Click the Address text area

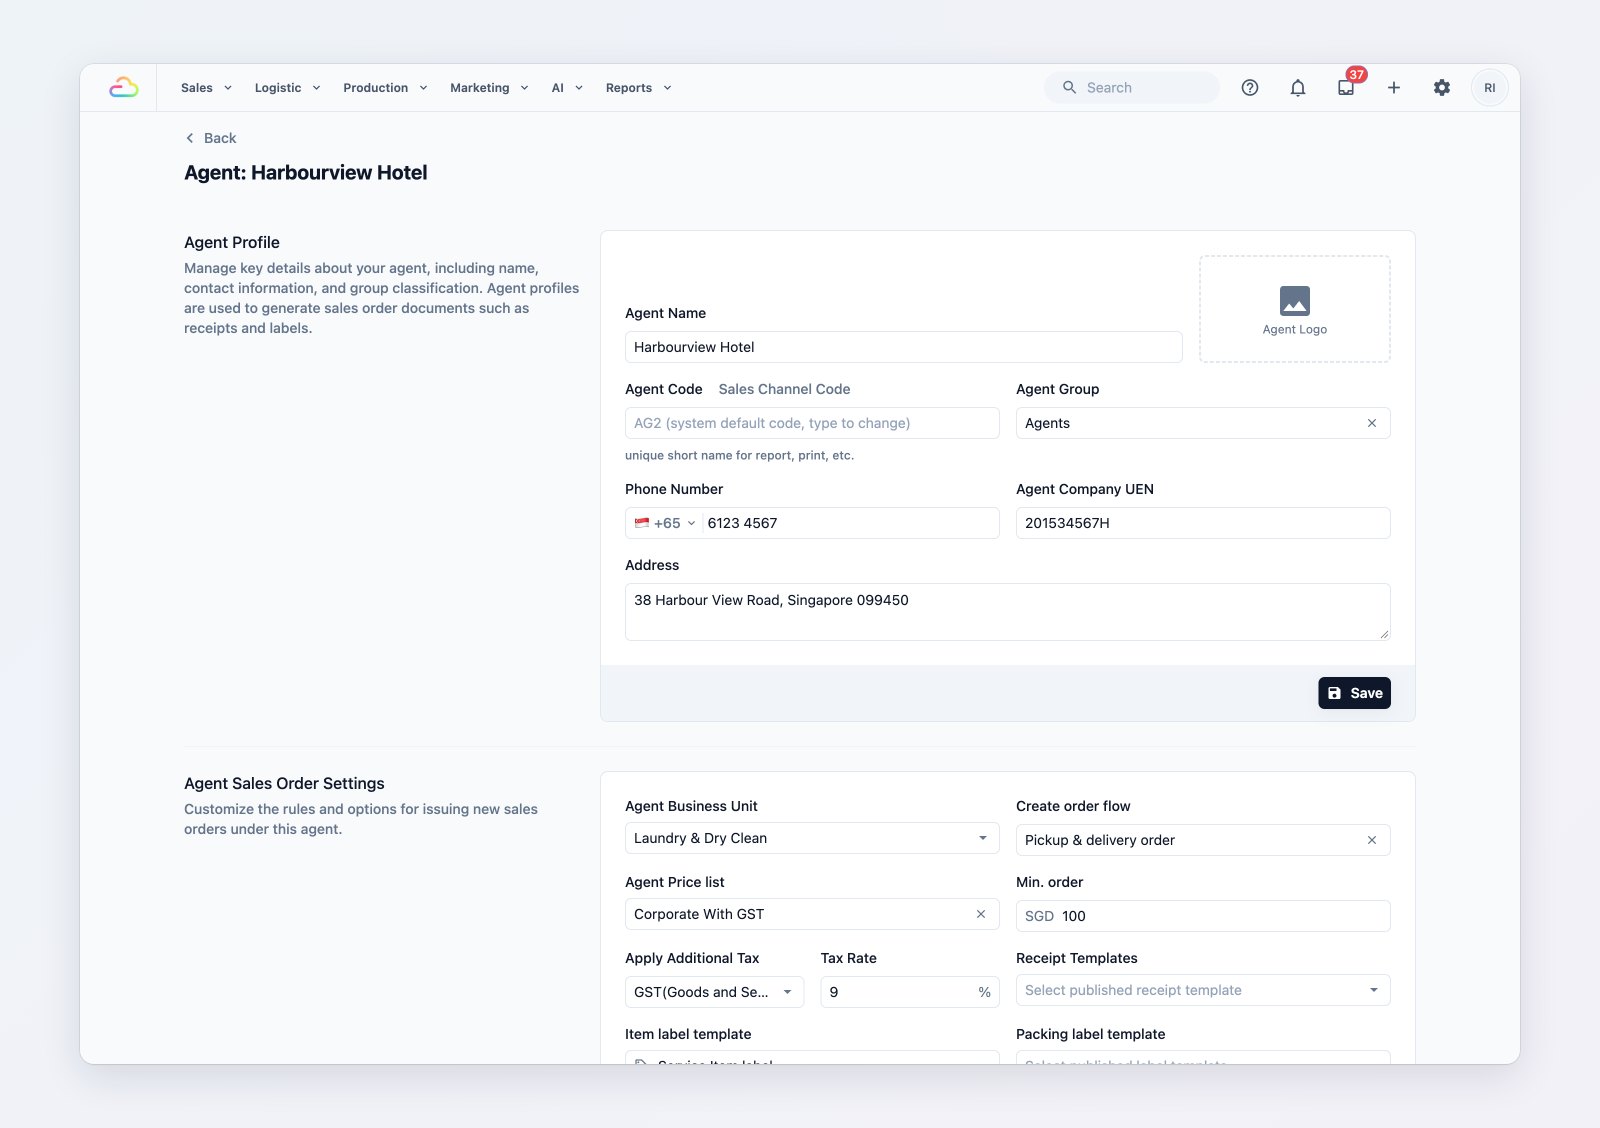(1008, 612)
